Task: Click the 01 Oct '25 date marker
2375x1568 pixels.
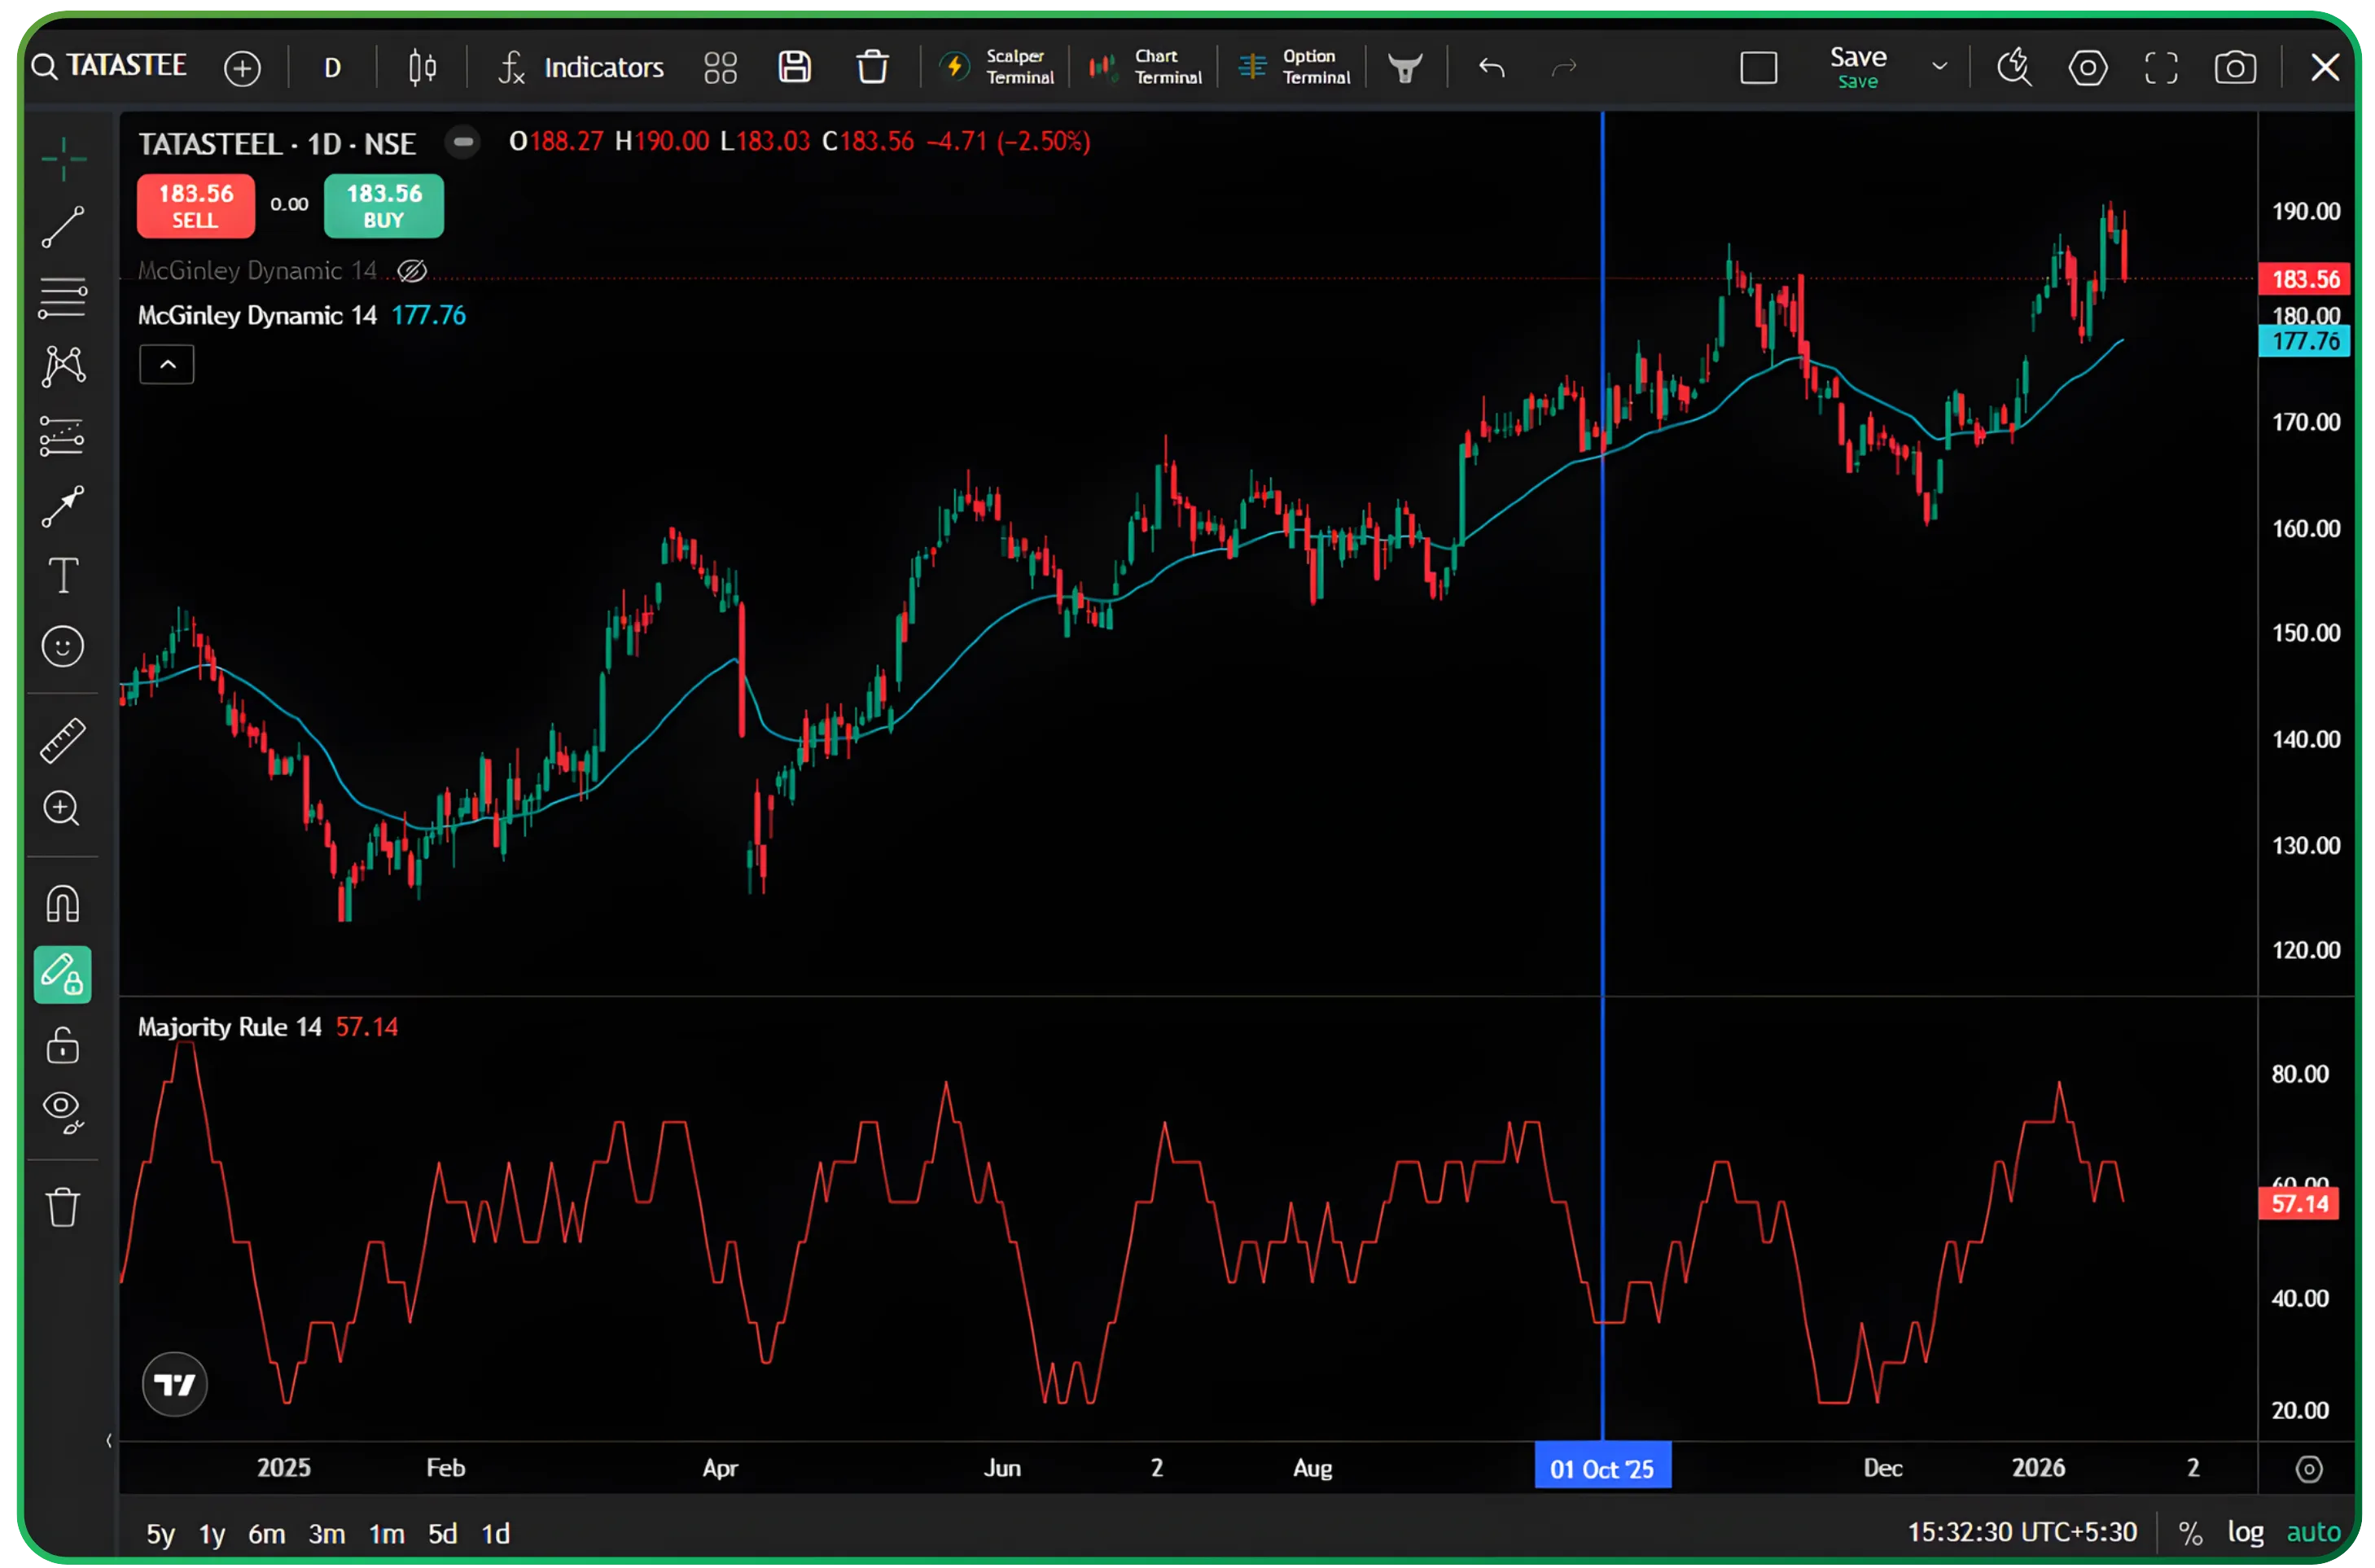Action: tap(1602, 1468)
